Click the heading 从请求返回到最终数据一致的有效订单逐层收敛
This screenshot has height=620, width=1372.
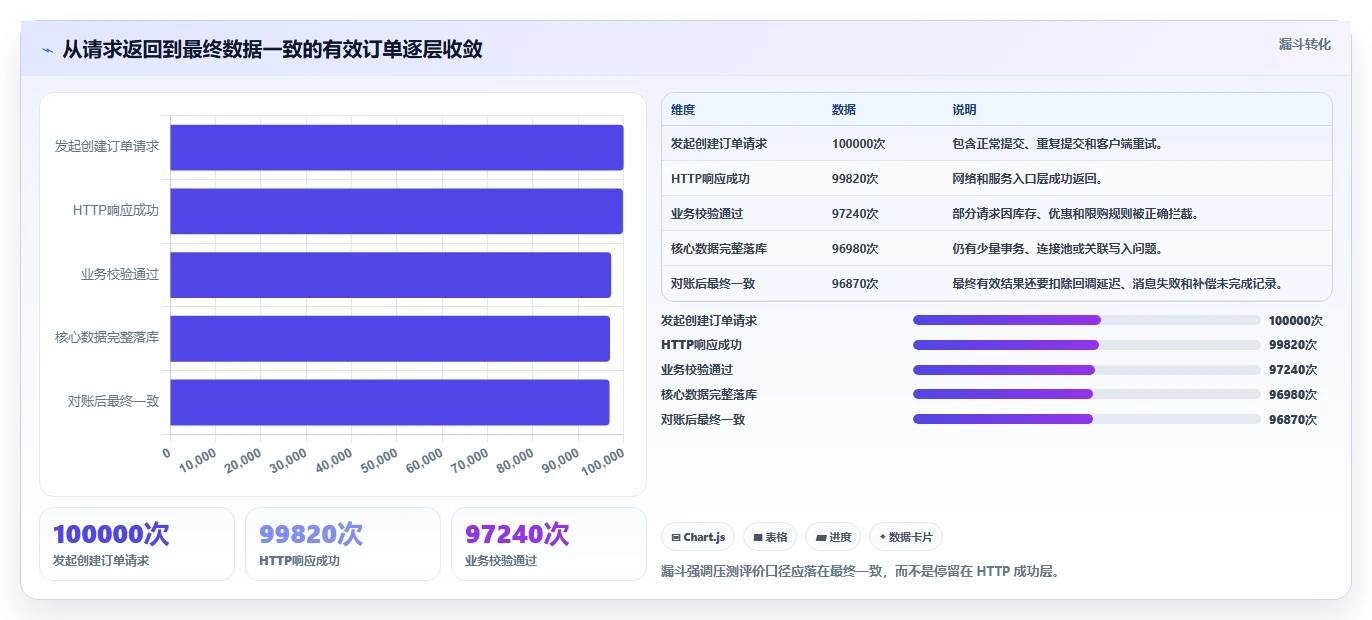coord(272,50)
